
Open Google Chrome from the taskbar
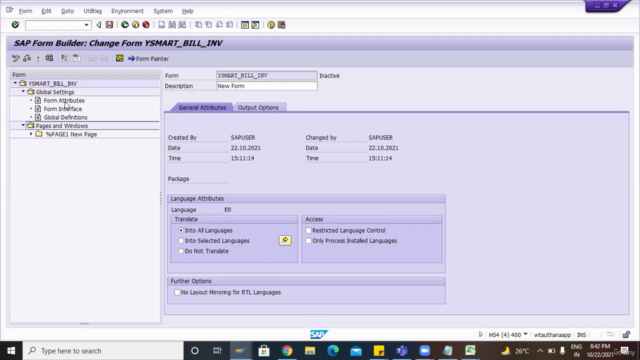pos(287,351)
